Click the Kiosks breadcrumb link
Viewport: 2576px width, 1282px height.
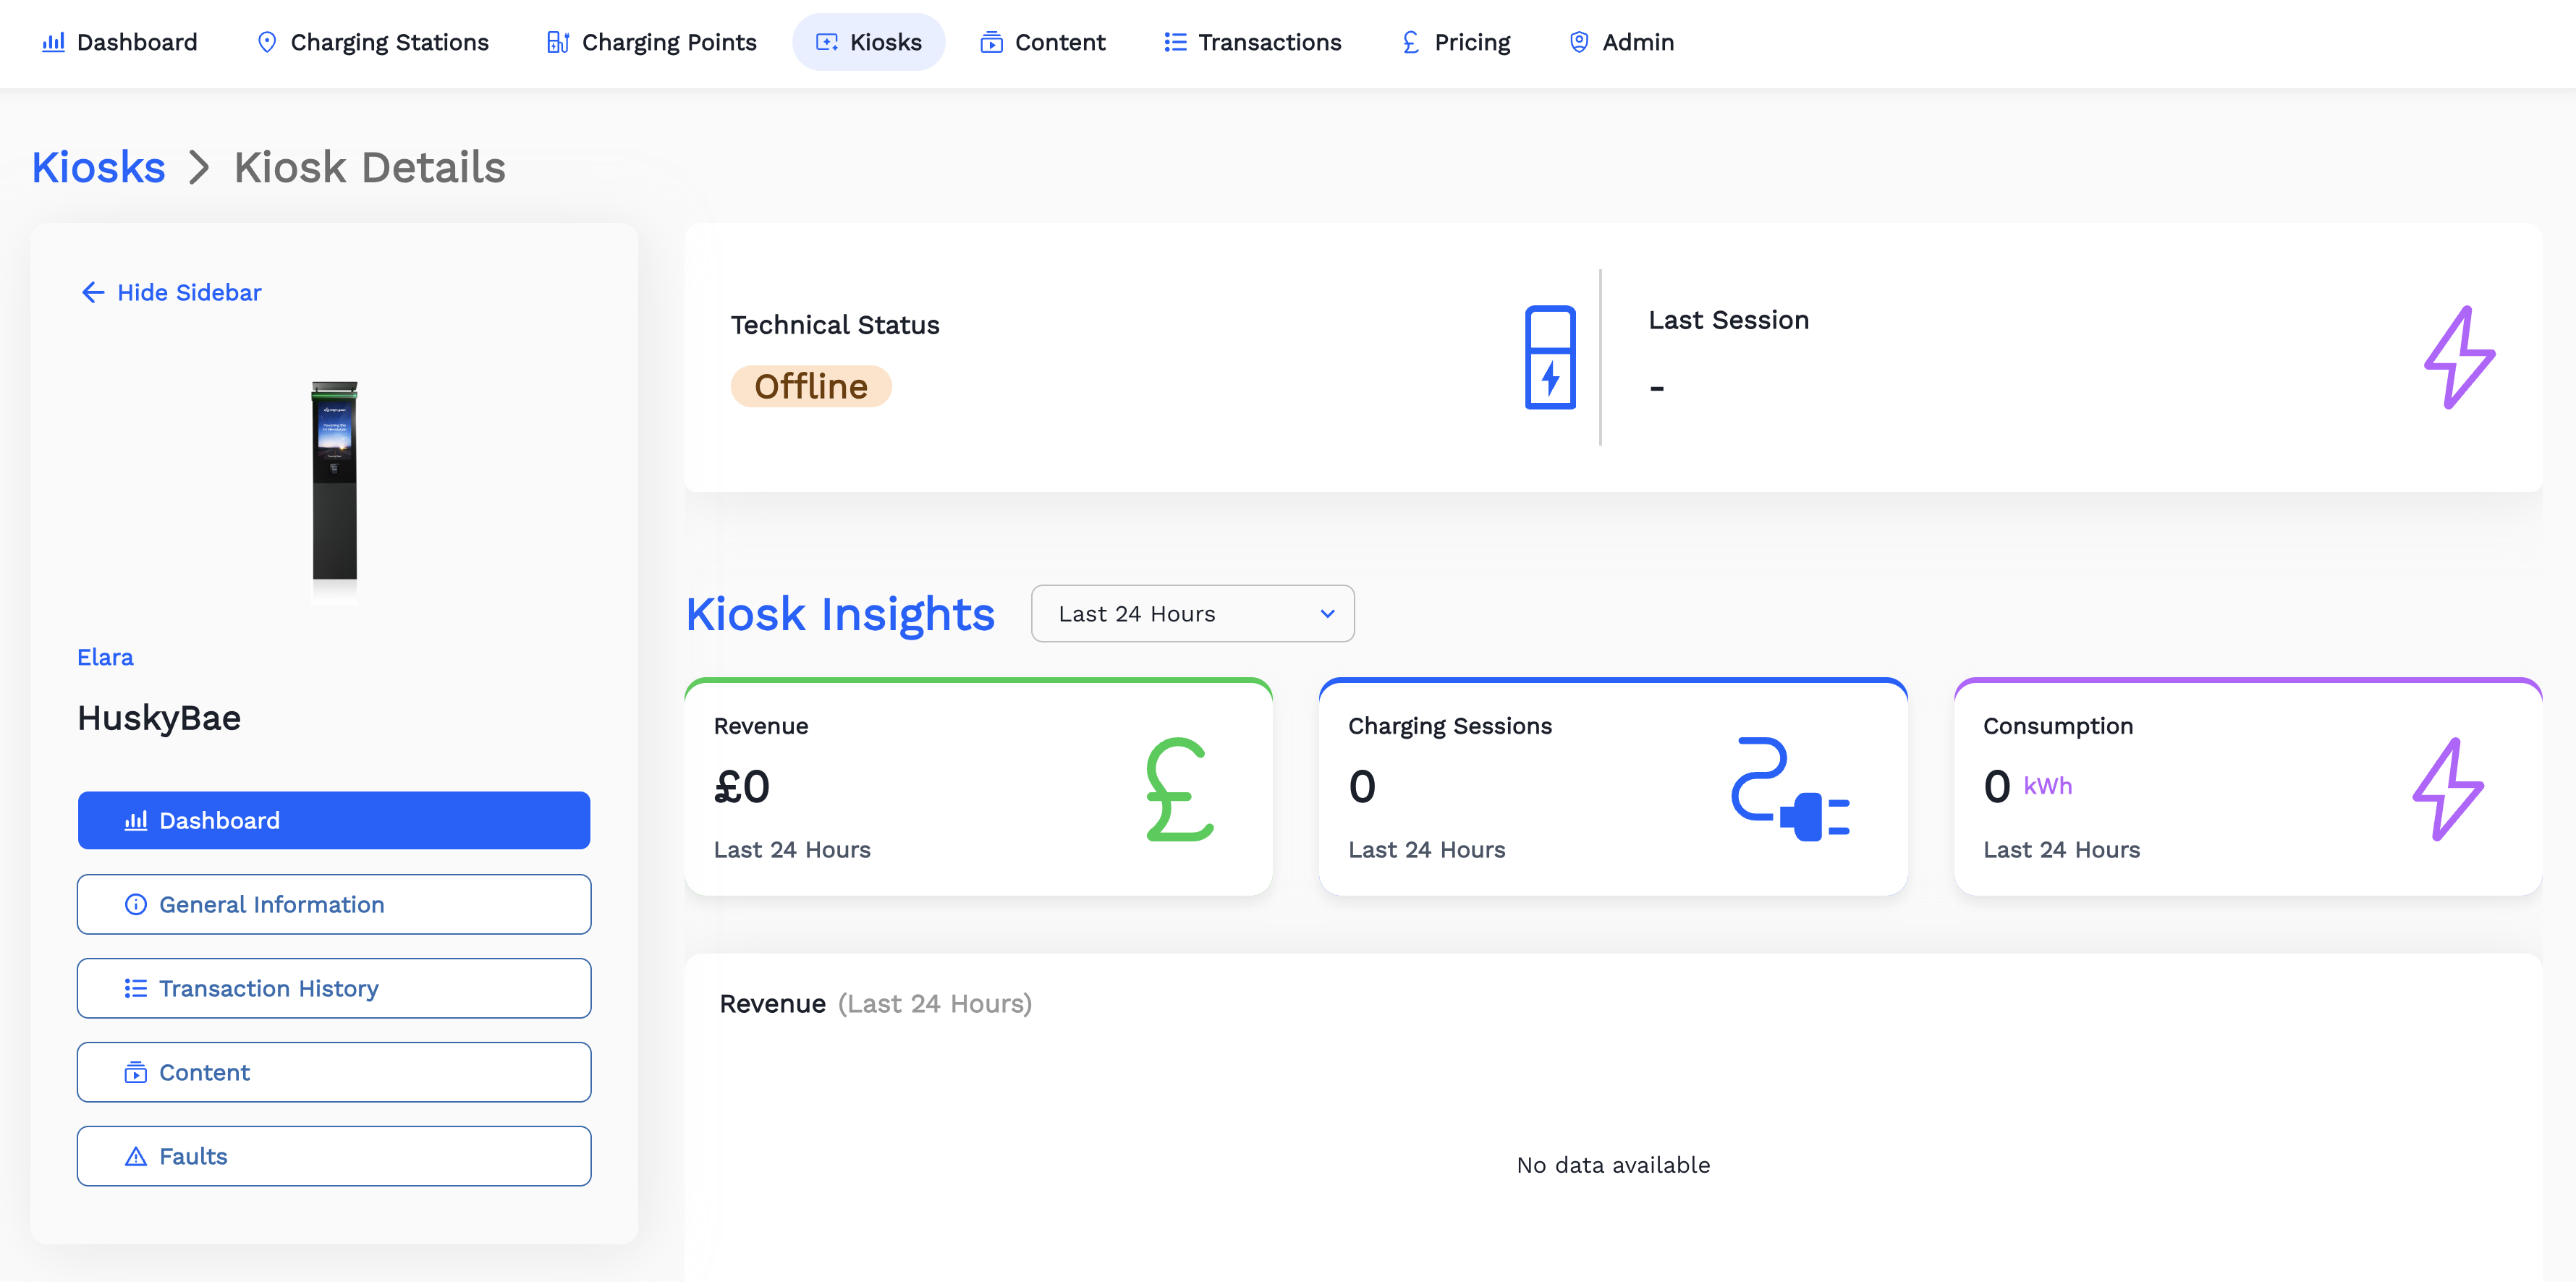[x=98, y=167]
